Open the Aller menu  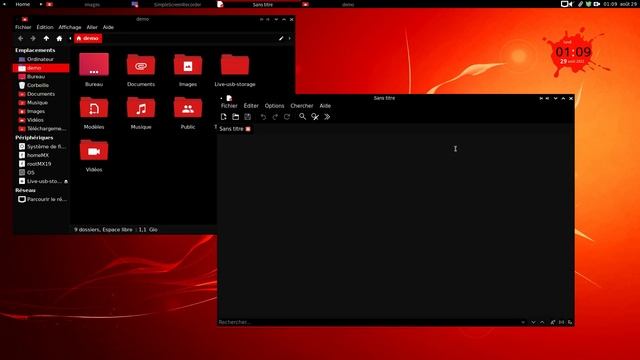92,27
